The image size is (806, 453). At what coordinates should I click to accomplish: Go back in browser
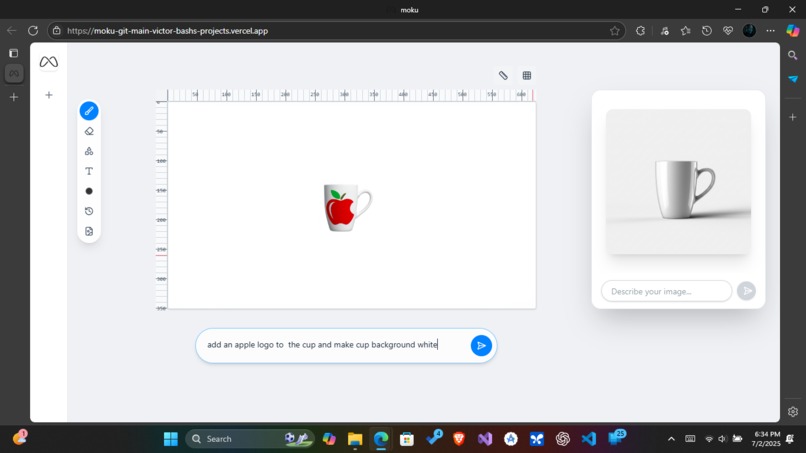(x=11, y=31)
